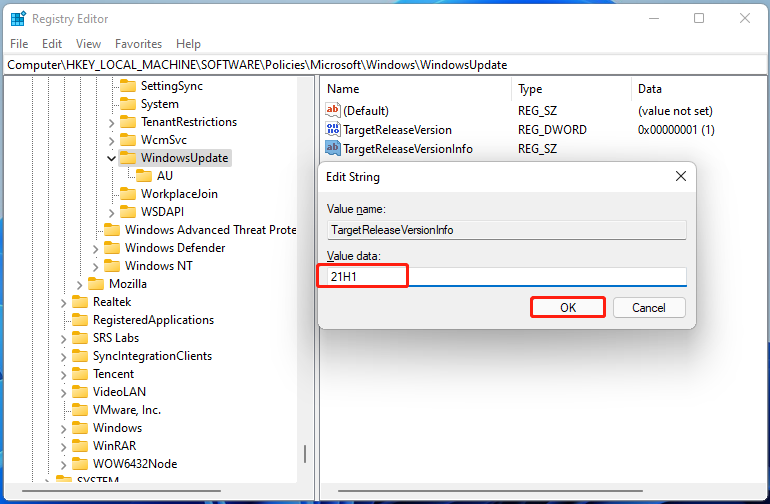Click the TargetReleaseVersion DWORD icon
The height and width of the screenshot is (504, 770).
click(332, 129)
